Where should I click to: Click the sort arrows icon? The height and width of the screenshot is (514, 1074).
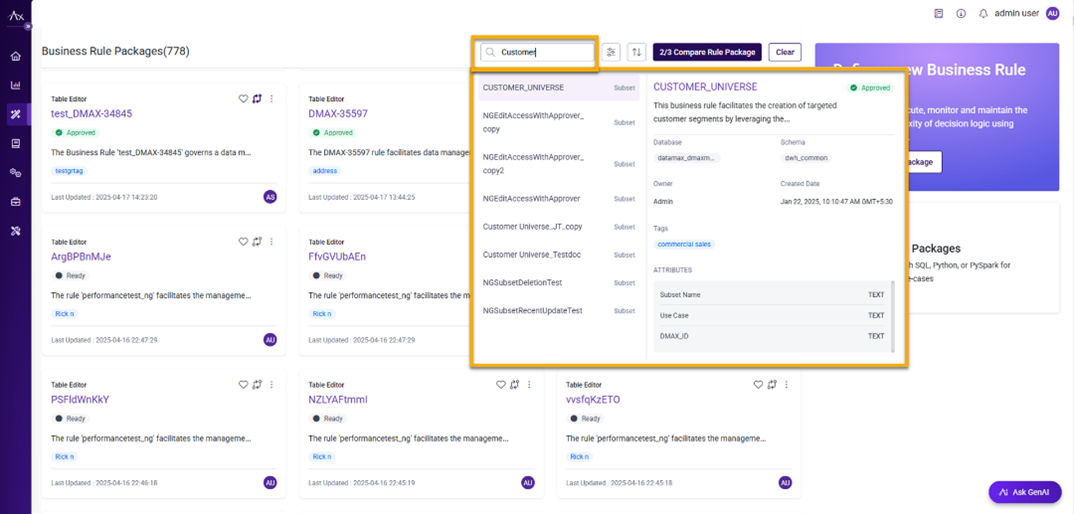pyautogui.click(x=636, y=52)
